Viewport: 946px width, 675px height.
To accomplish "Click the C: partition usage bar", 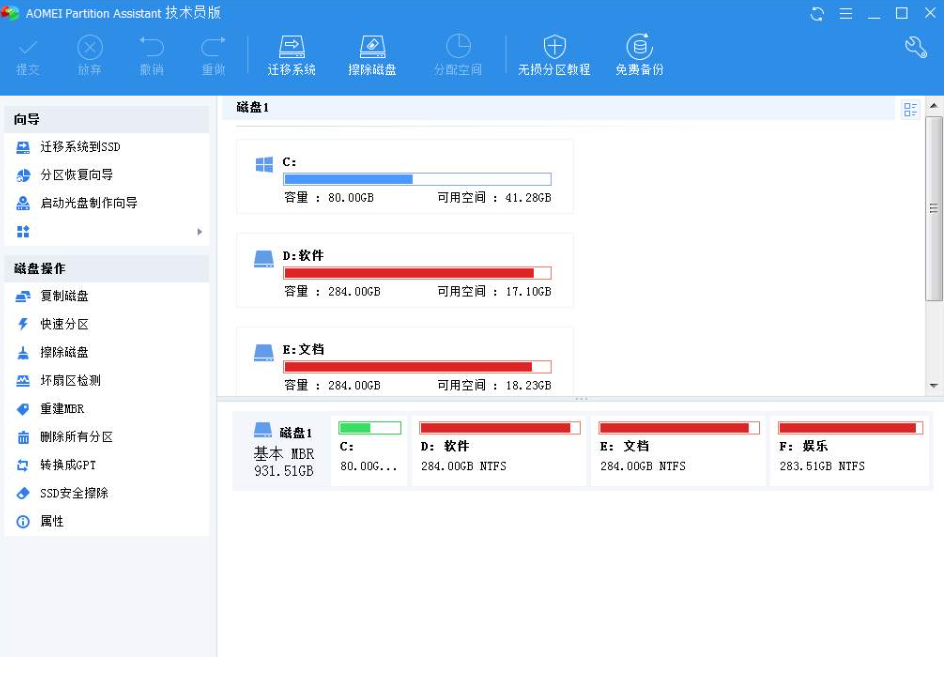I will [417, 179].
